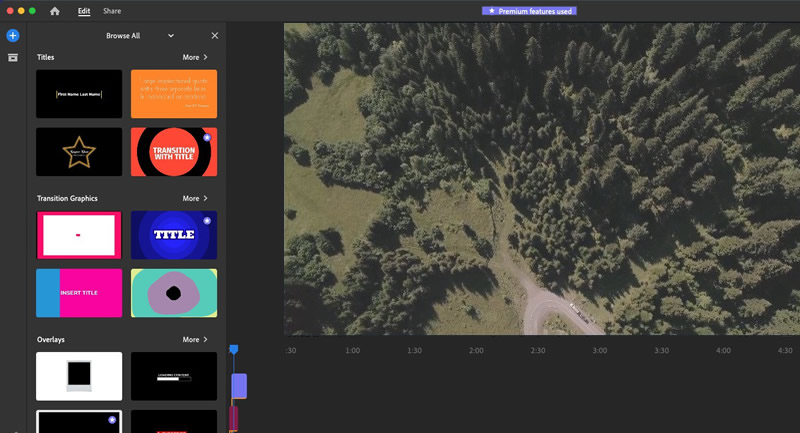The image size is (800, 433).
Task: Switch to the Share tab
Action: [112, 11]
